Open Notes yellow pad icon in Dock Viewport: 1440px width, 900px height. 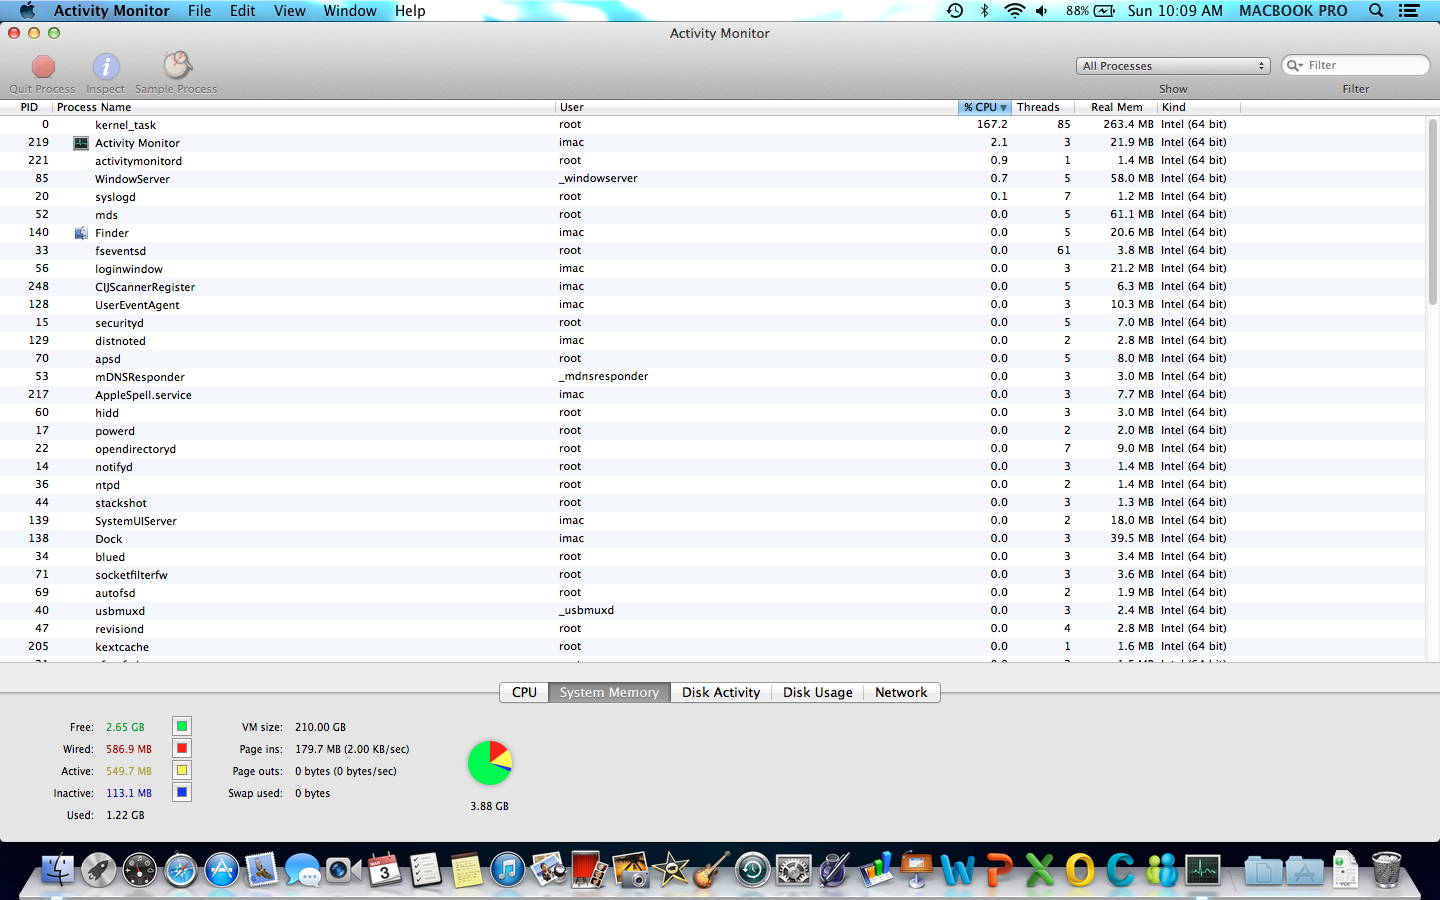point(466,870)
